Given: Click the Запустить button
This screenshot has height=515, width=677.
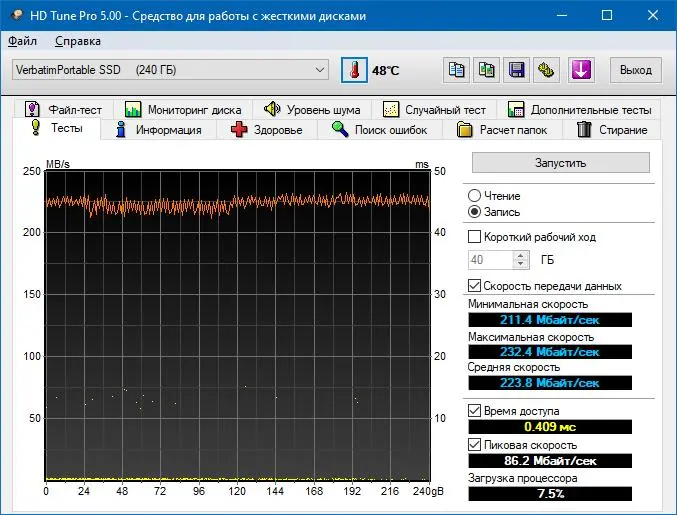Looking at the screenshot, I should (x=560, y=163).
